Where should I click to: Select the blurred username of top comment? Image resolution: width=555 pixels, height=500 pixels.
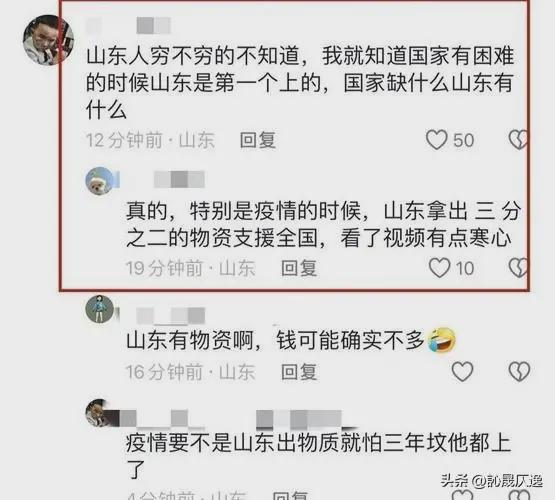tap(128, 26)
